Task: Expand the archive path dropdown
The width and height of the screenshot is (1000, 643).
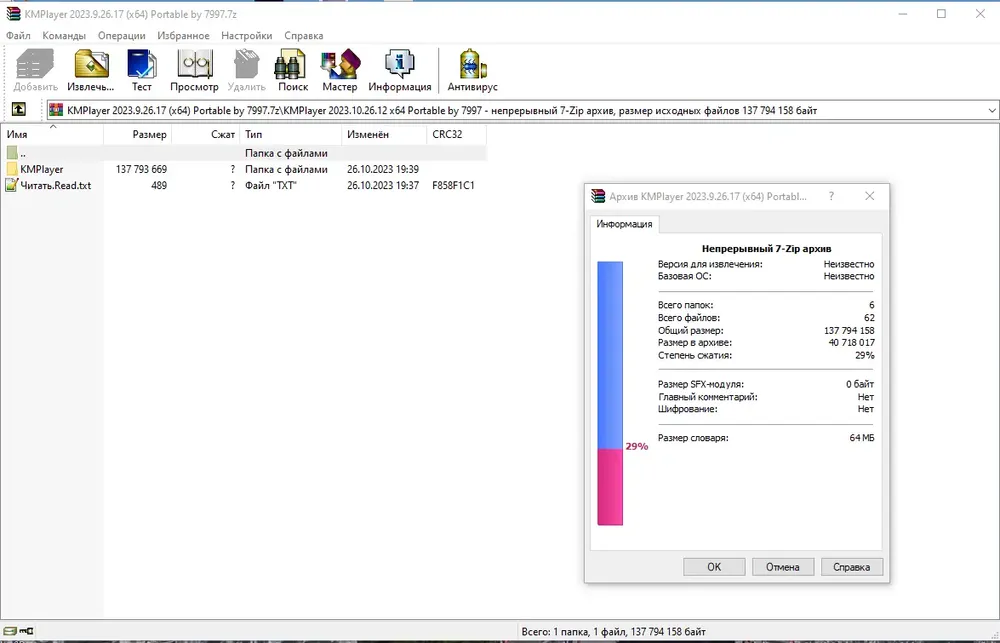Action: pos(992,110)
